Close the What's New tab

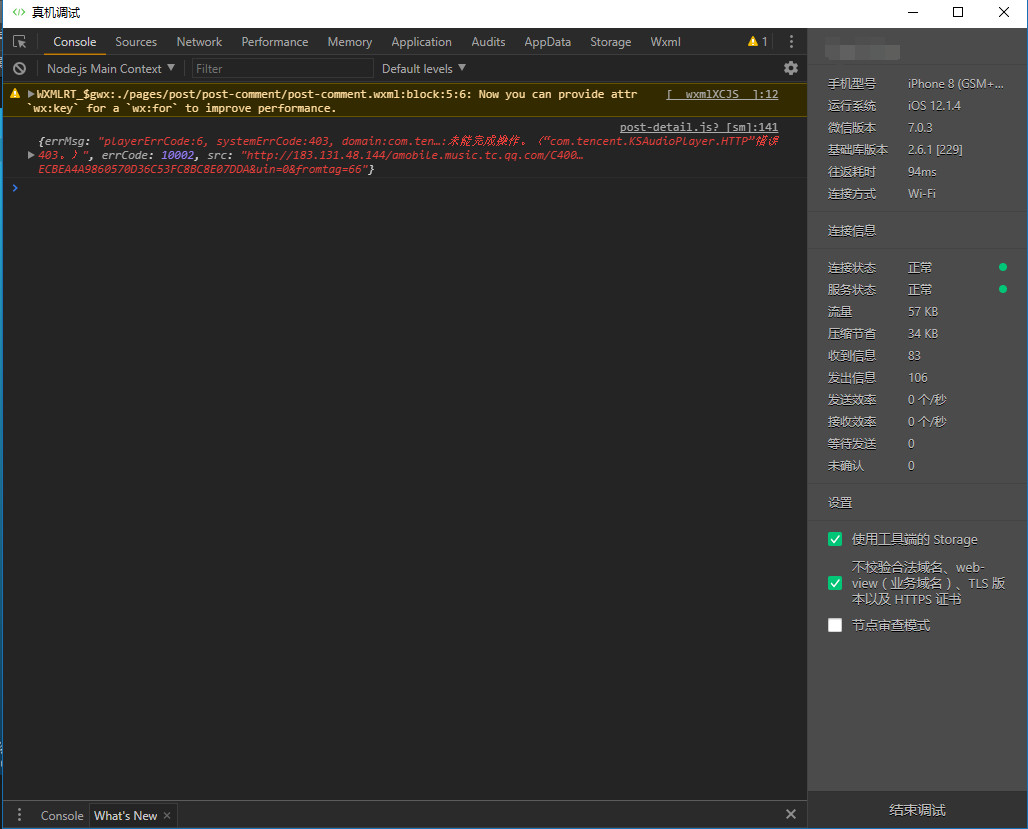(x=167, y=816)
